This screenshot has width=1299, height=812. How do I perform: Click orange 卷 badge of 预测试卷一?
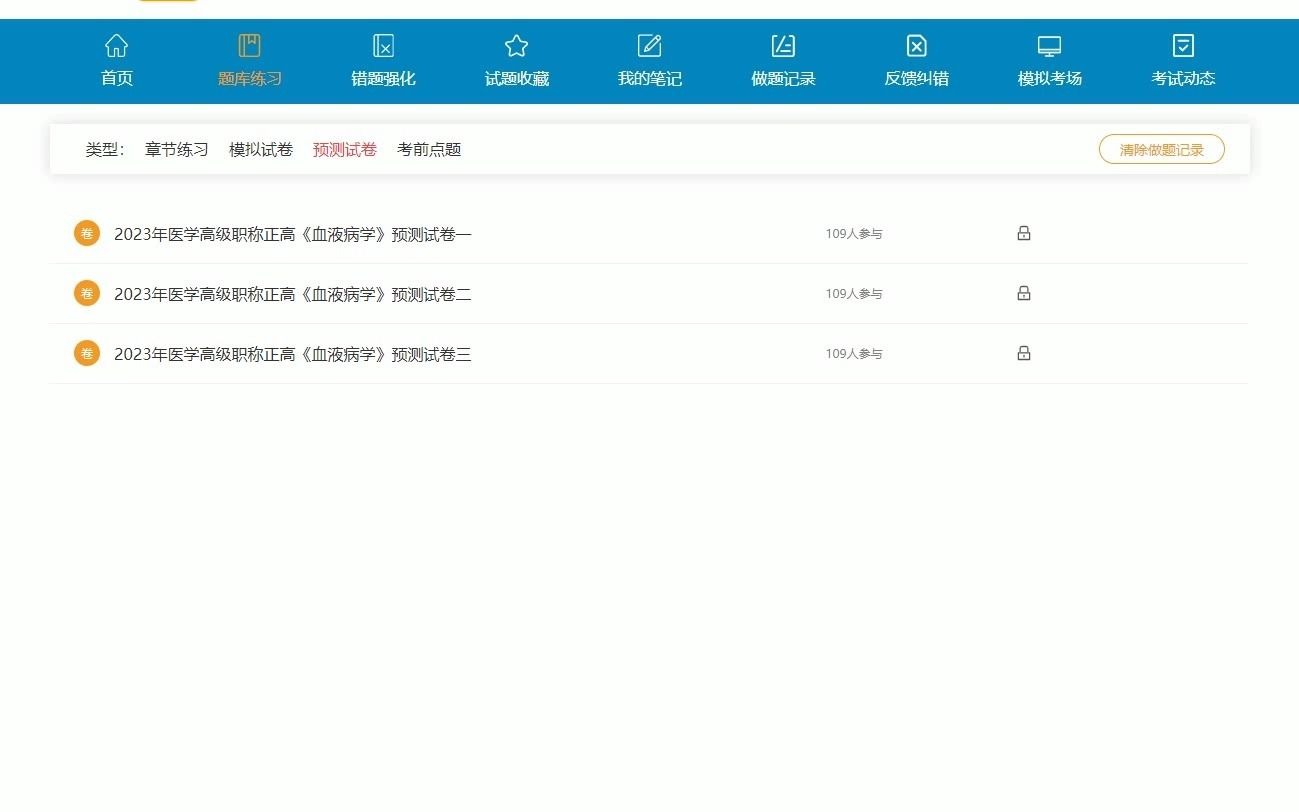[87, 233]
